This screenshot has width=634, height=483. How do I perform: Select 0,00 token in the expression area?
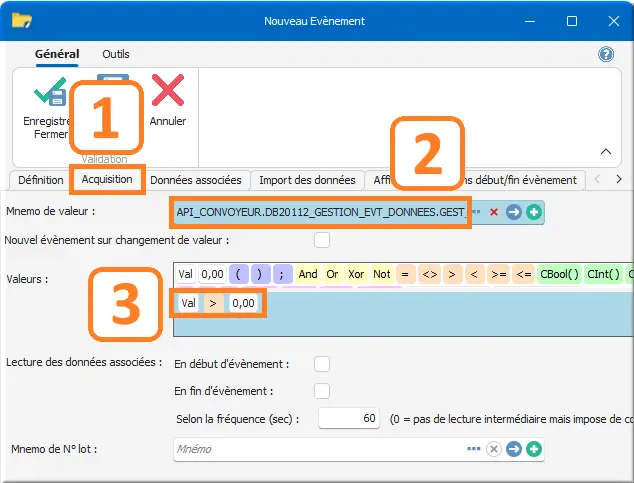(243, 303)
